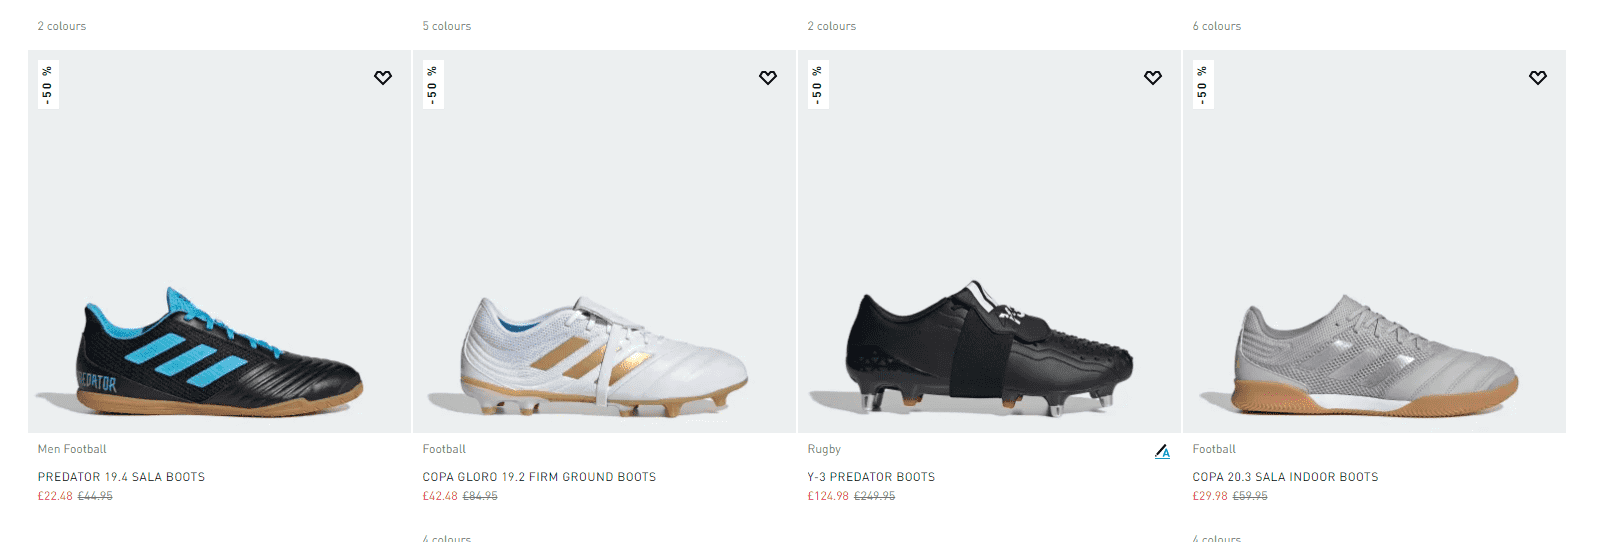Add Predator 19.4 Sala Boots to wishlist
This screenshot has height=542, width=1623.
pos(383,78)
